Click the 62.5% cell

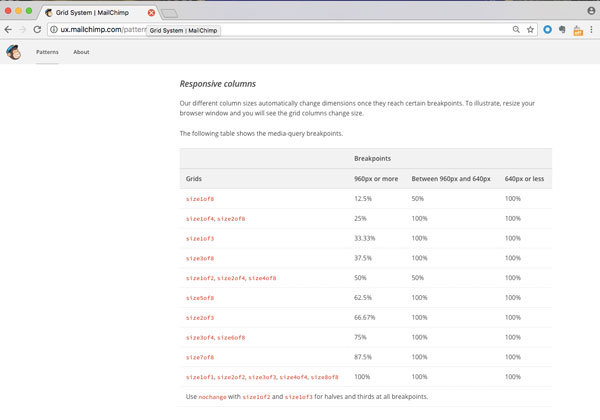coord(363,298)
